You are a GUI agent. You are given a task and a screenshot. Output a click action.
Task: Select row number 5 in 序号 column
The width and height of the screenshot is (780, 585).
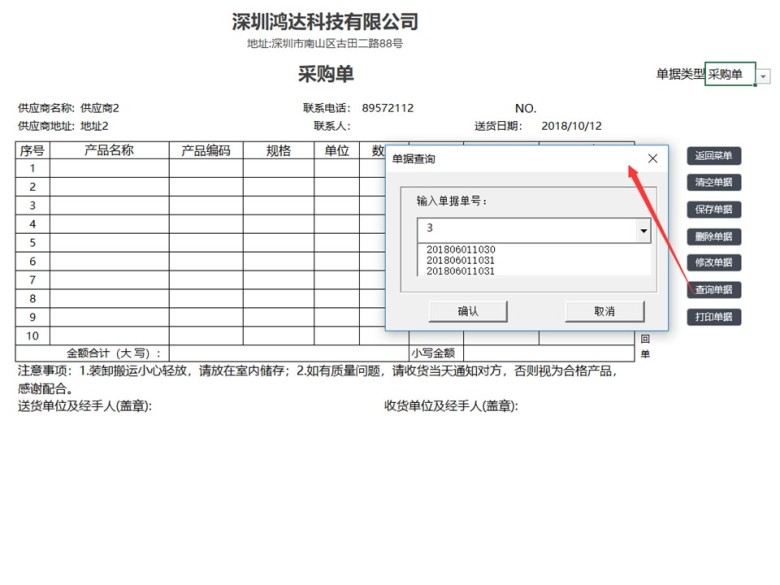coord(32,243)
